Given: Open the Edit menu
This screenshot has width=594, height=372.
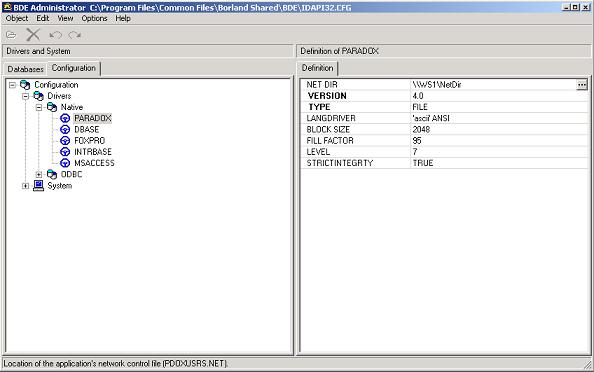Looking at the screenshot, I should click(42, 18).
